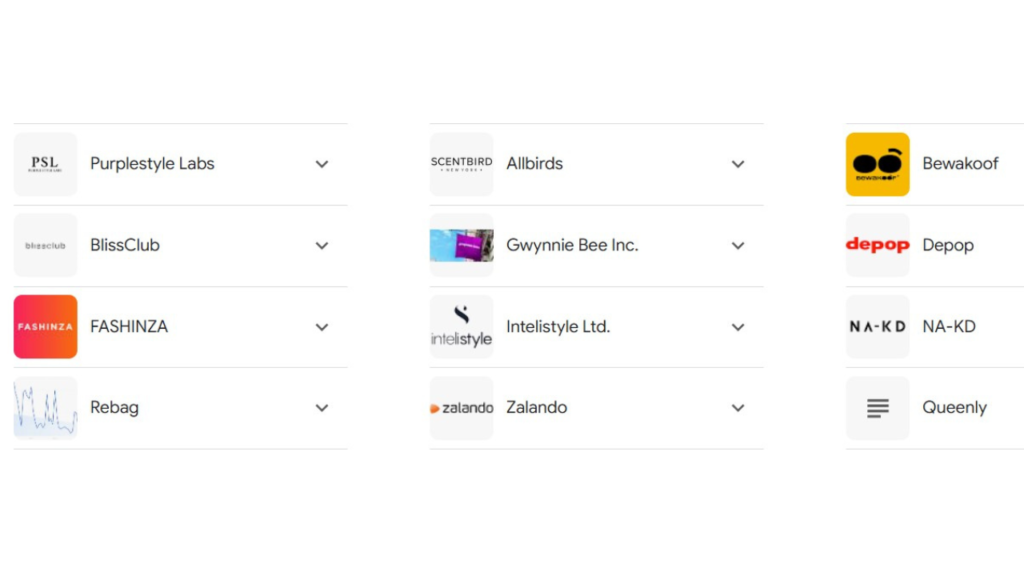Click the Scentbird logo beside Allbirds
Screen dimensions: 1024x576
(461, 164)
